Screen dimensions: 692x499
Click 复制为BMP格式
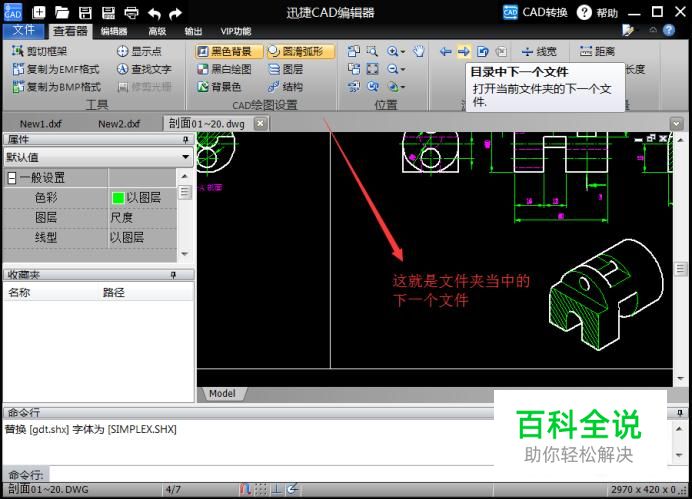(56, 87)
